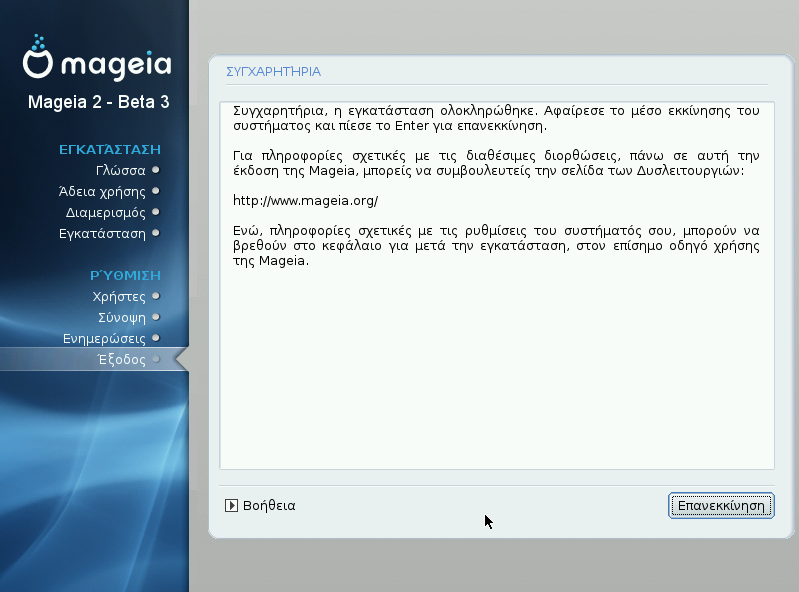Select the Άδεια χρήσης step in the sidebar
The image size is (799, 592).
click(102, 192)
